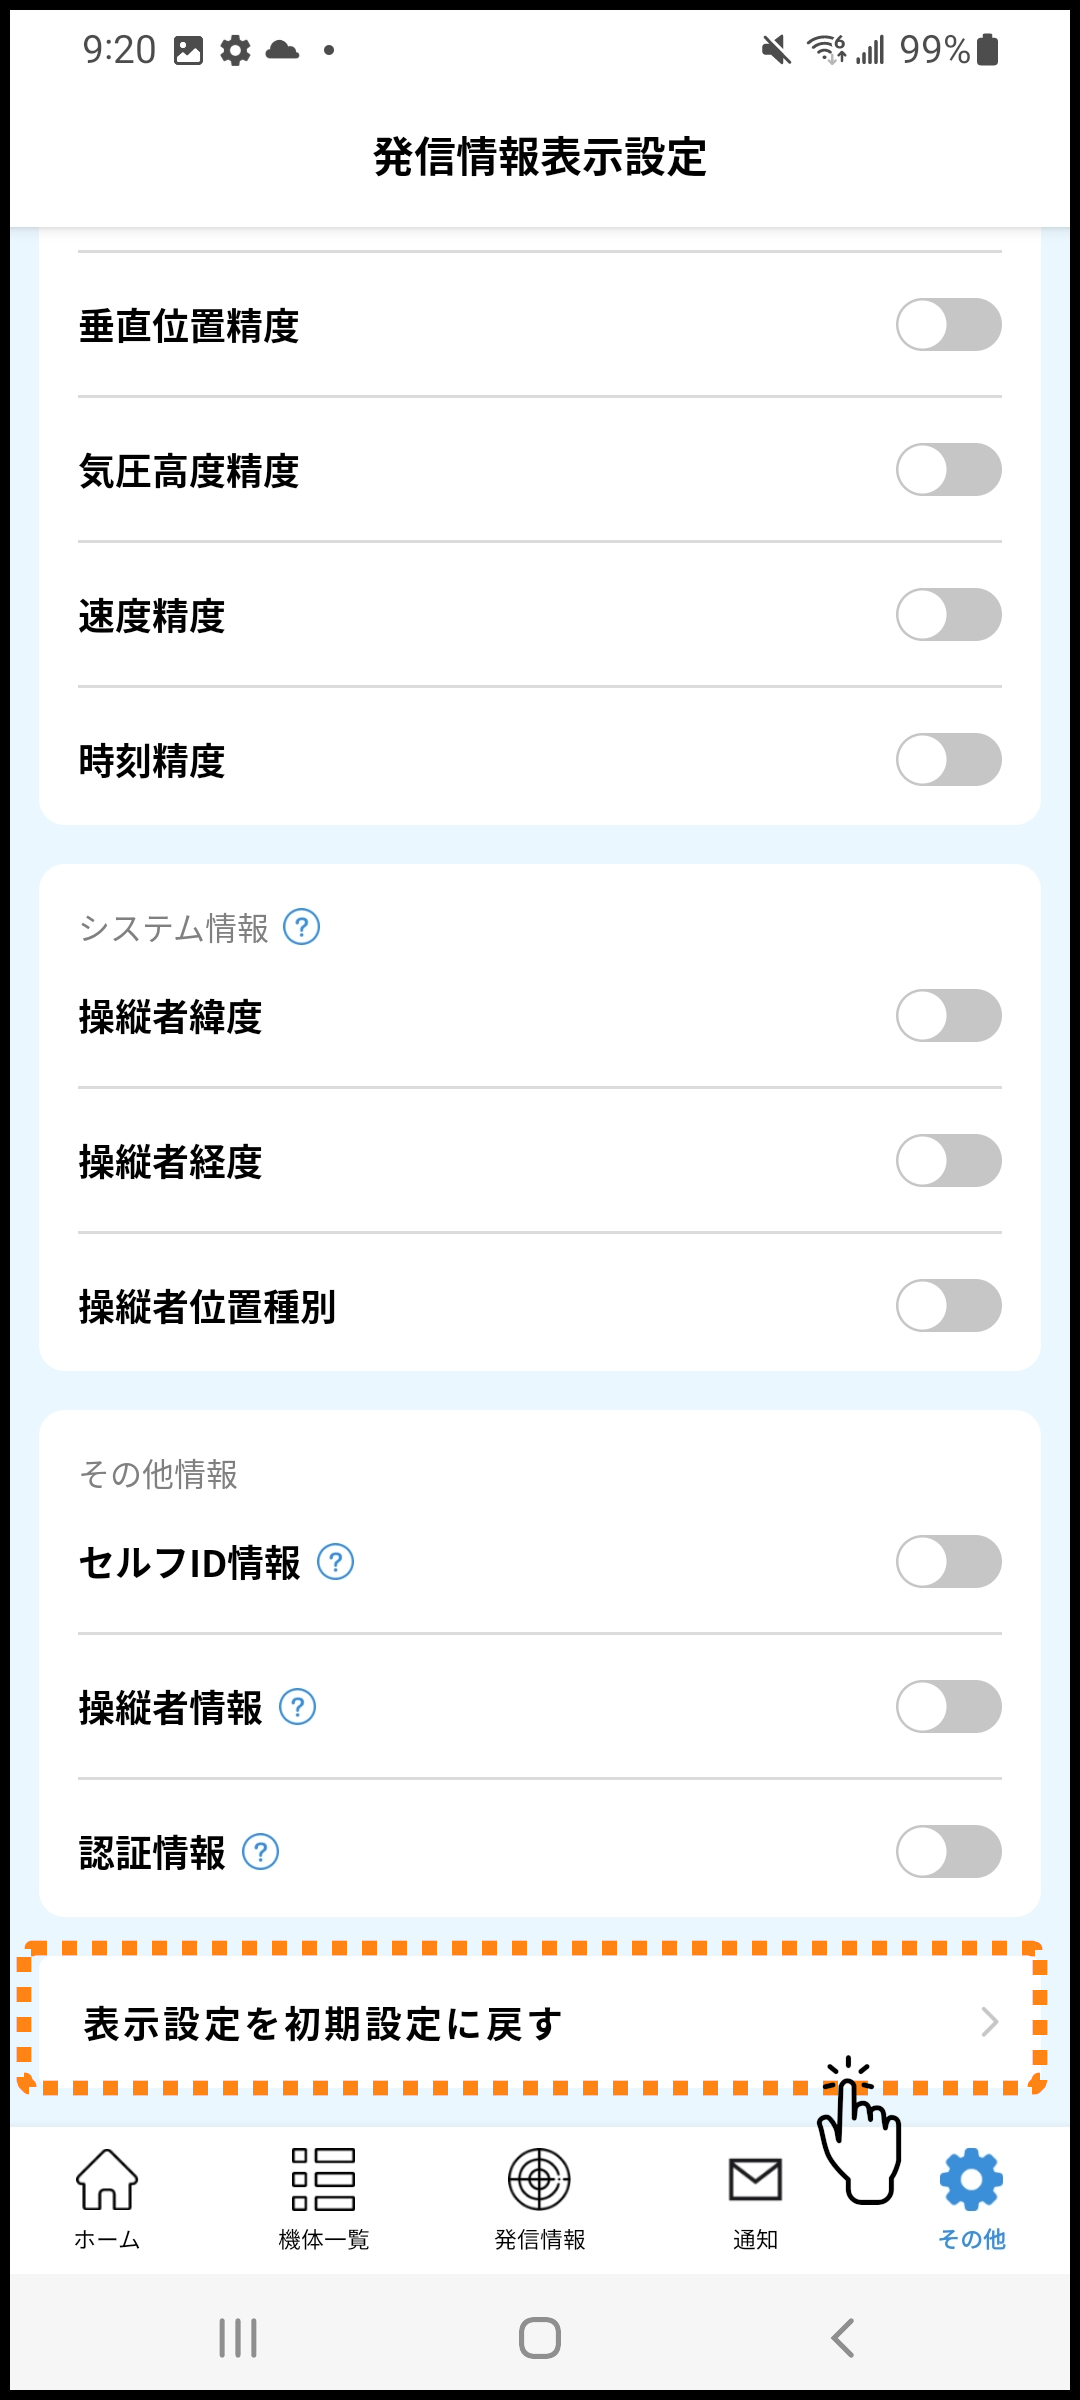This screenshot has height=2400, width=1080.
Task: Open the 認証情報 help icon
Action: [261, 1851]
